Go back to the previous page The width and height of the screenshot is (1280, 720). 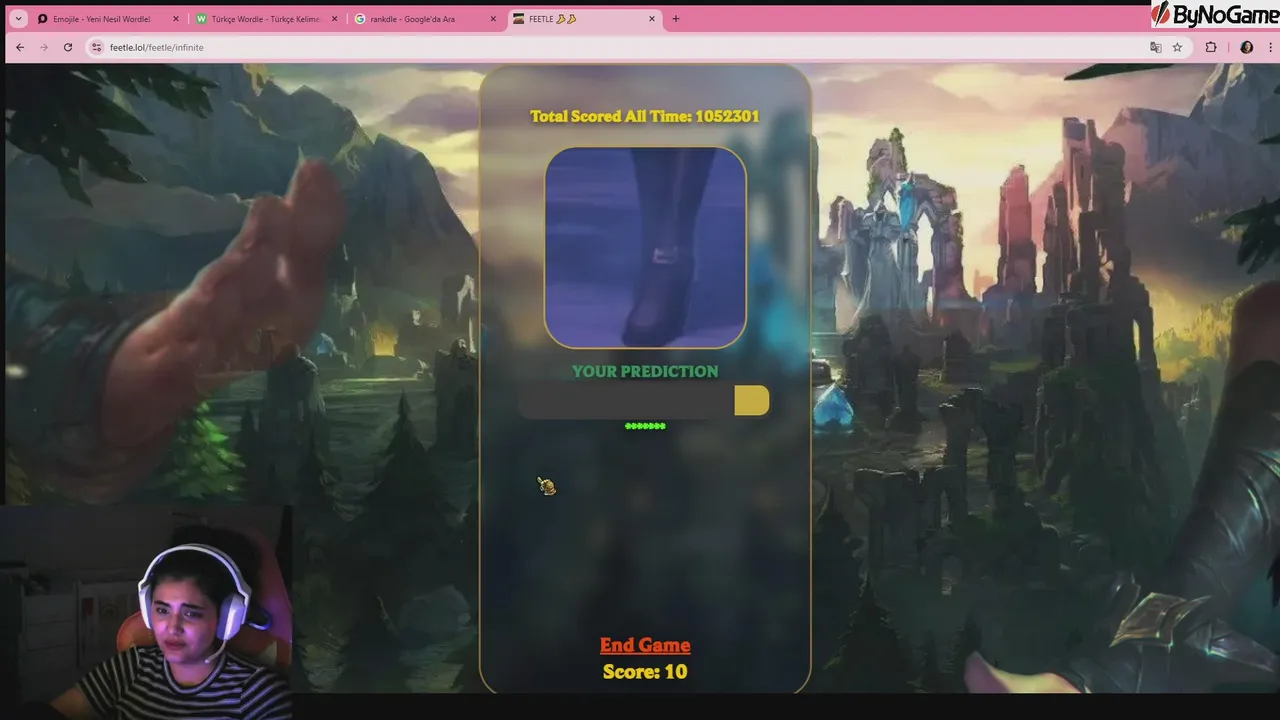pos(20,47)
